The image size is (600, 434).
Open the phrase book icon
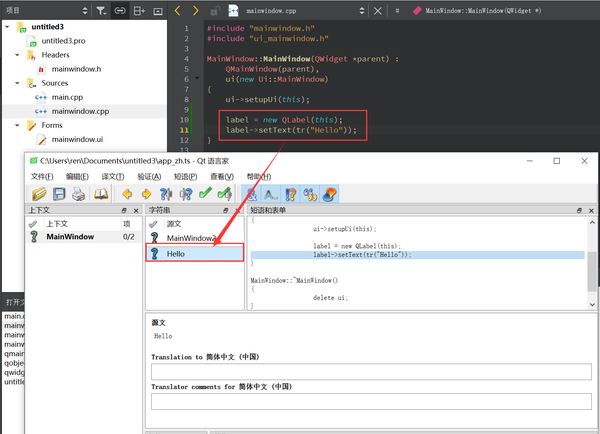(x=101, y=194)
